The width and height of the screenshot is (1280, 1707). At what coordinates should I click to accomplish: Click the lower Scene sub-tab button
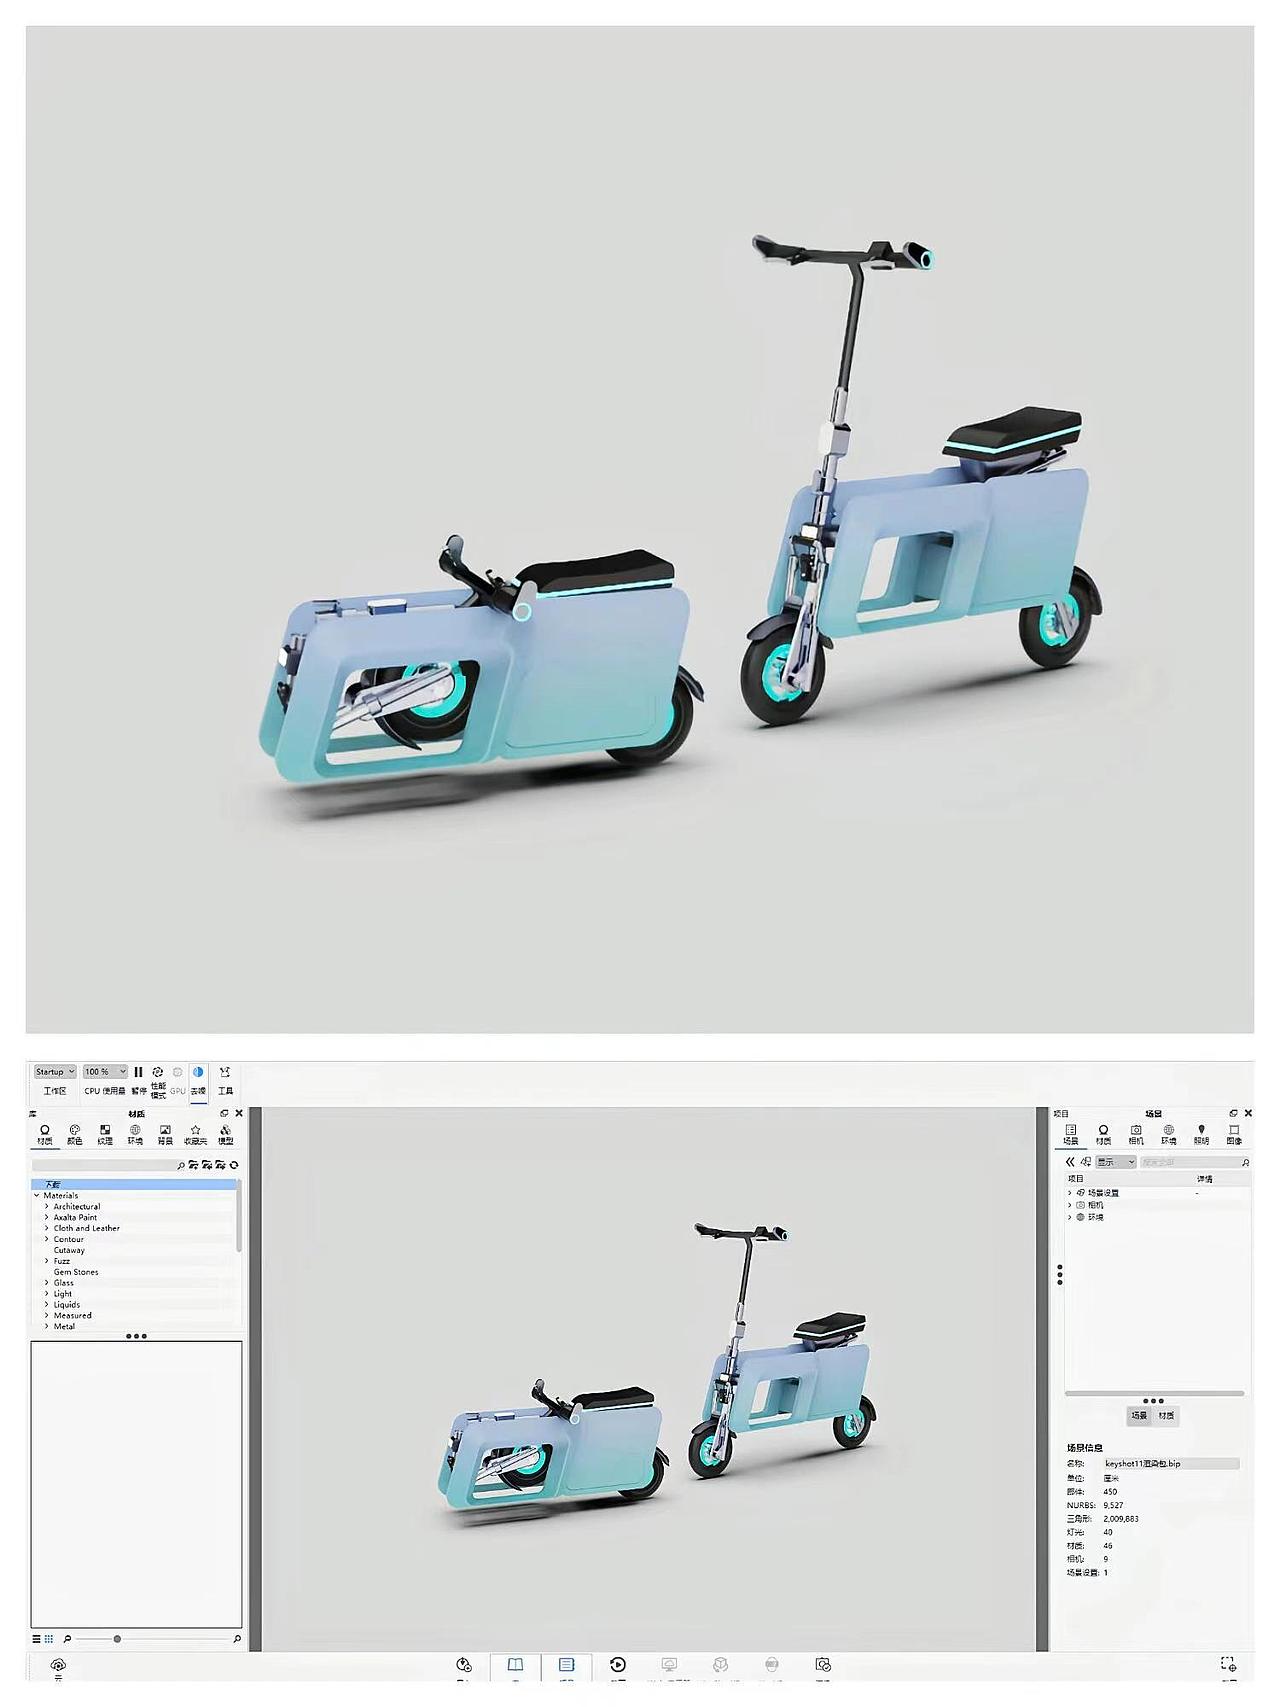click(x=1139, y=1416)
